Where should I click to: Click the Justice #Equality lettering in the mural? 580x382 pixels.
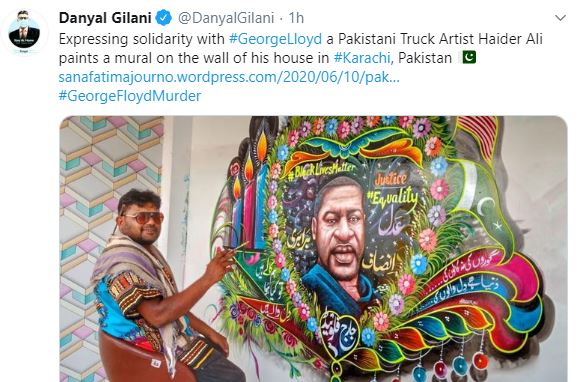pos(393,189)
